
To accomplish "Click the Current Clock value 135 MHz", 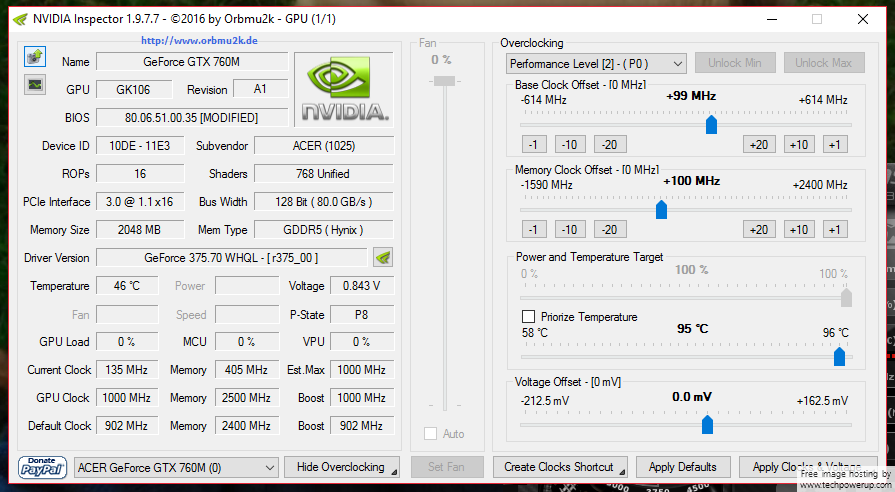I will tap(127, 369).
